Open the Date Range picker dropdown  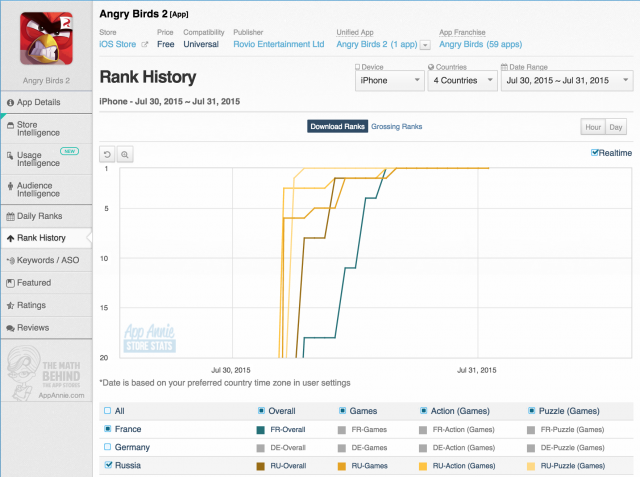tap(565, 80)
